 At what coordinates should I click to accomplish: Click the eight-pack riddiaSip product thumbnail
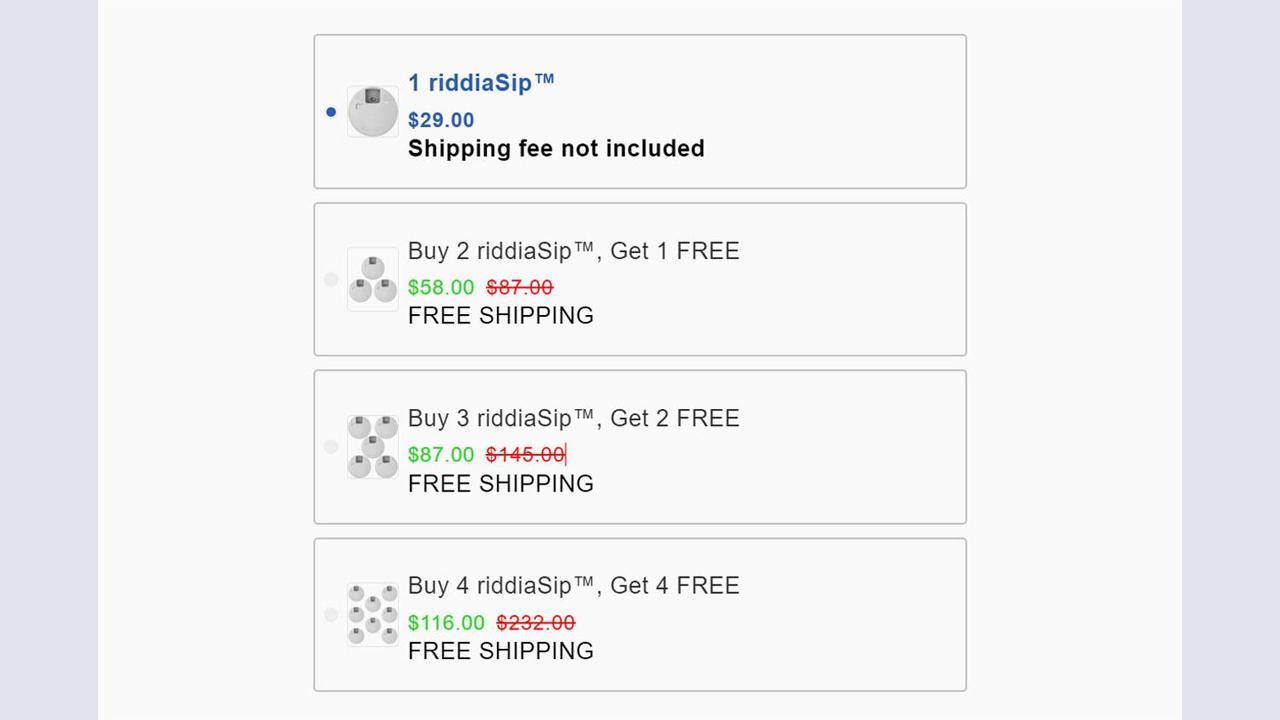373,614
